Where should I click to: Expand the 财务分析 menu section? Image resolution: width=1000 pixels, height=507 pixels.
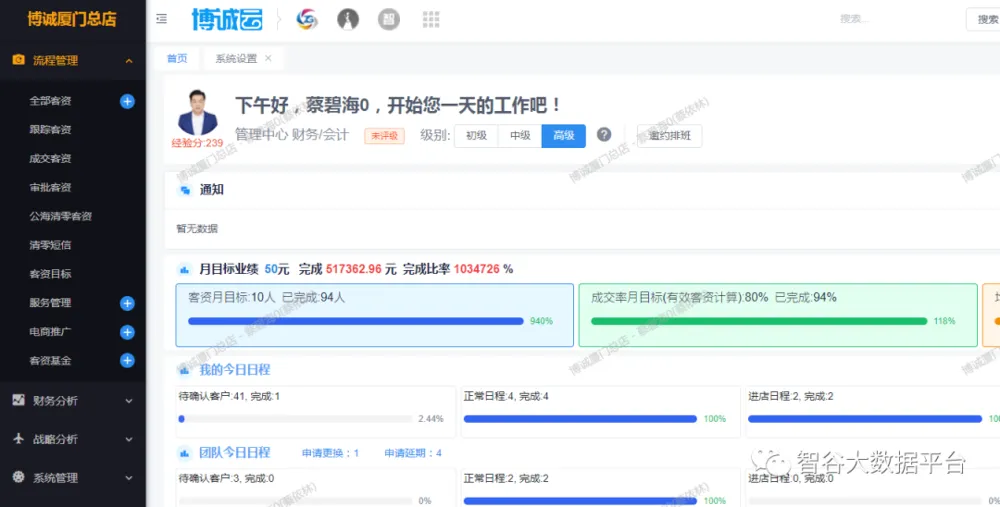coord(129,401)
